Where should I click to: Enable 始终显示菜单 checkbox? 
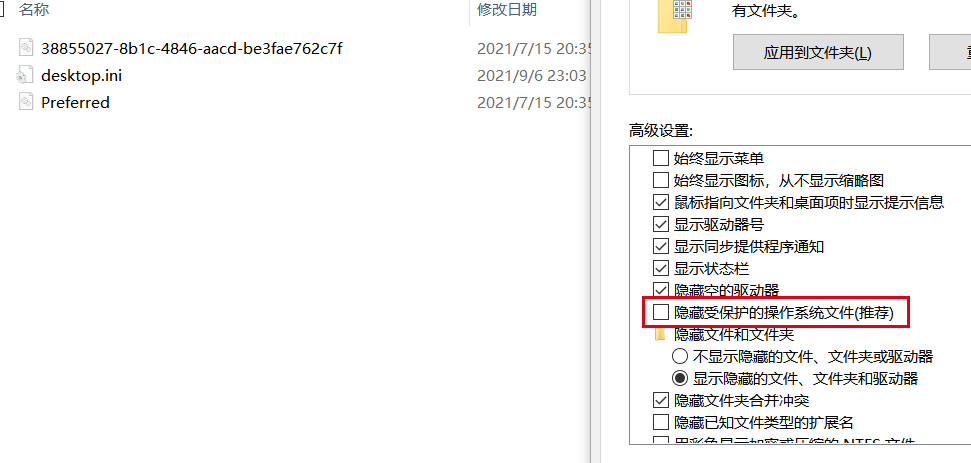pos(661,158)
